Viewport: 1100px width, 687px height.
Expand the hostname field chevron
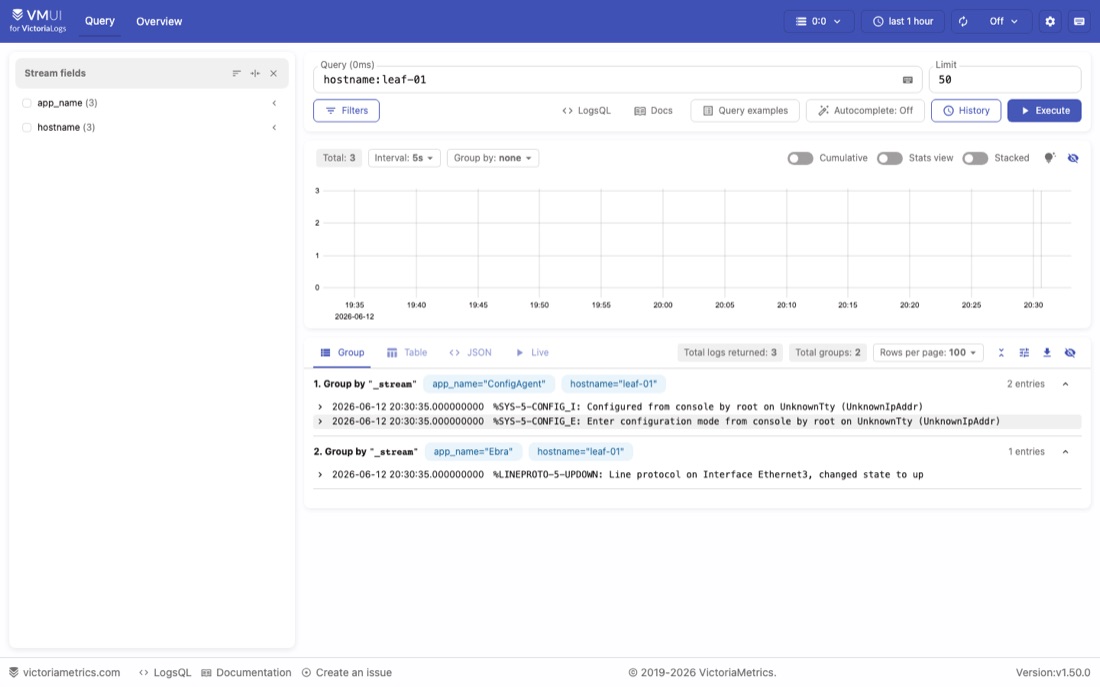pos(274,128)
